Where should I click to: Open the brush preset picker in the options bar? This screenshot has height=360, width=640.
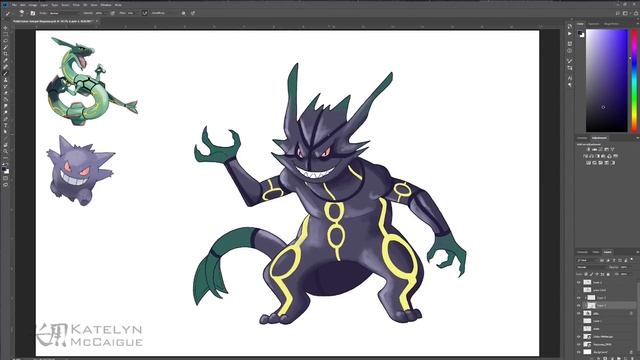22,13
